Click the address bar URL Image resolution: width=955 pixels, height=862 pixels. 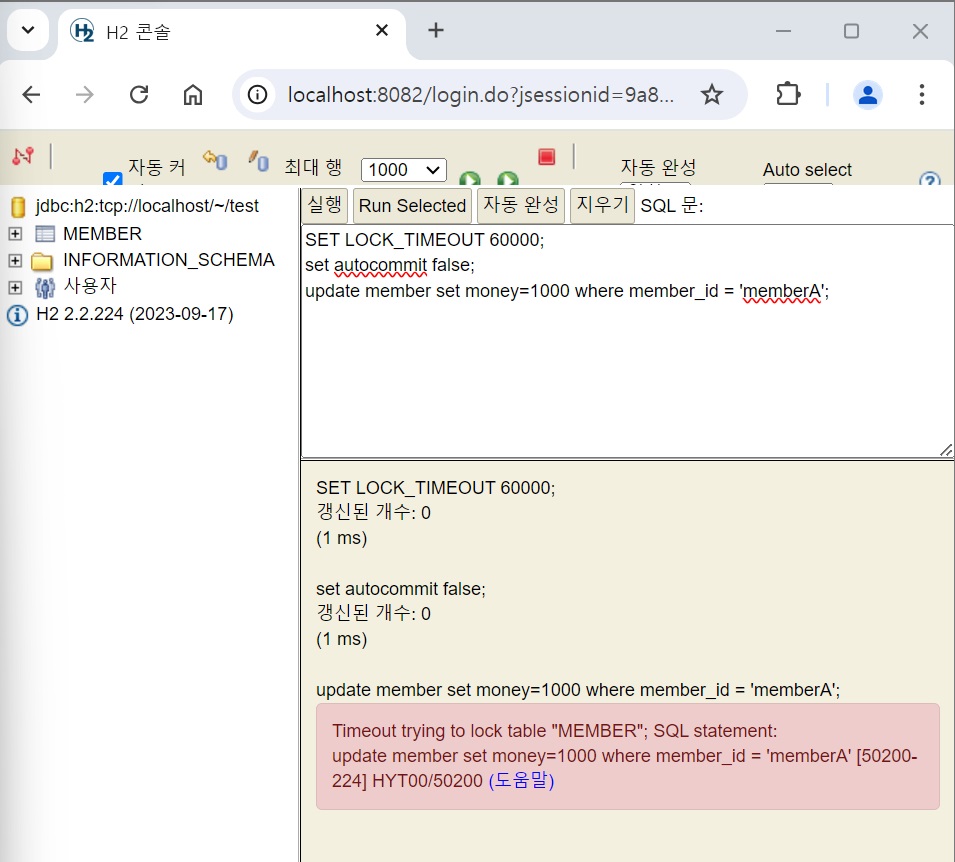point(481,94)
